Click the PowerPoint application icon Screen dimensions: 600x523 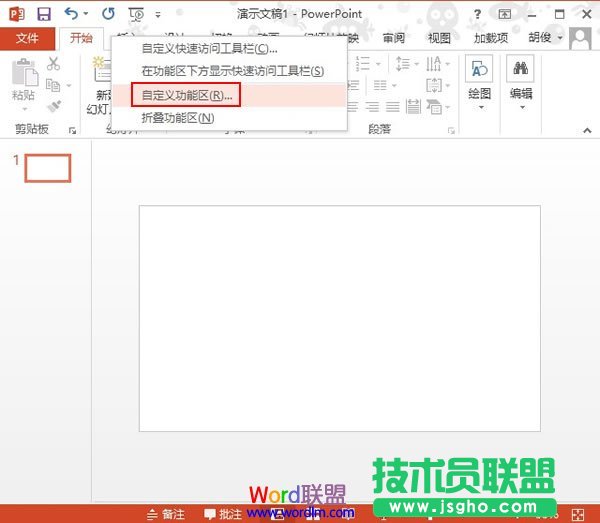[16, 14]
